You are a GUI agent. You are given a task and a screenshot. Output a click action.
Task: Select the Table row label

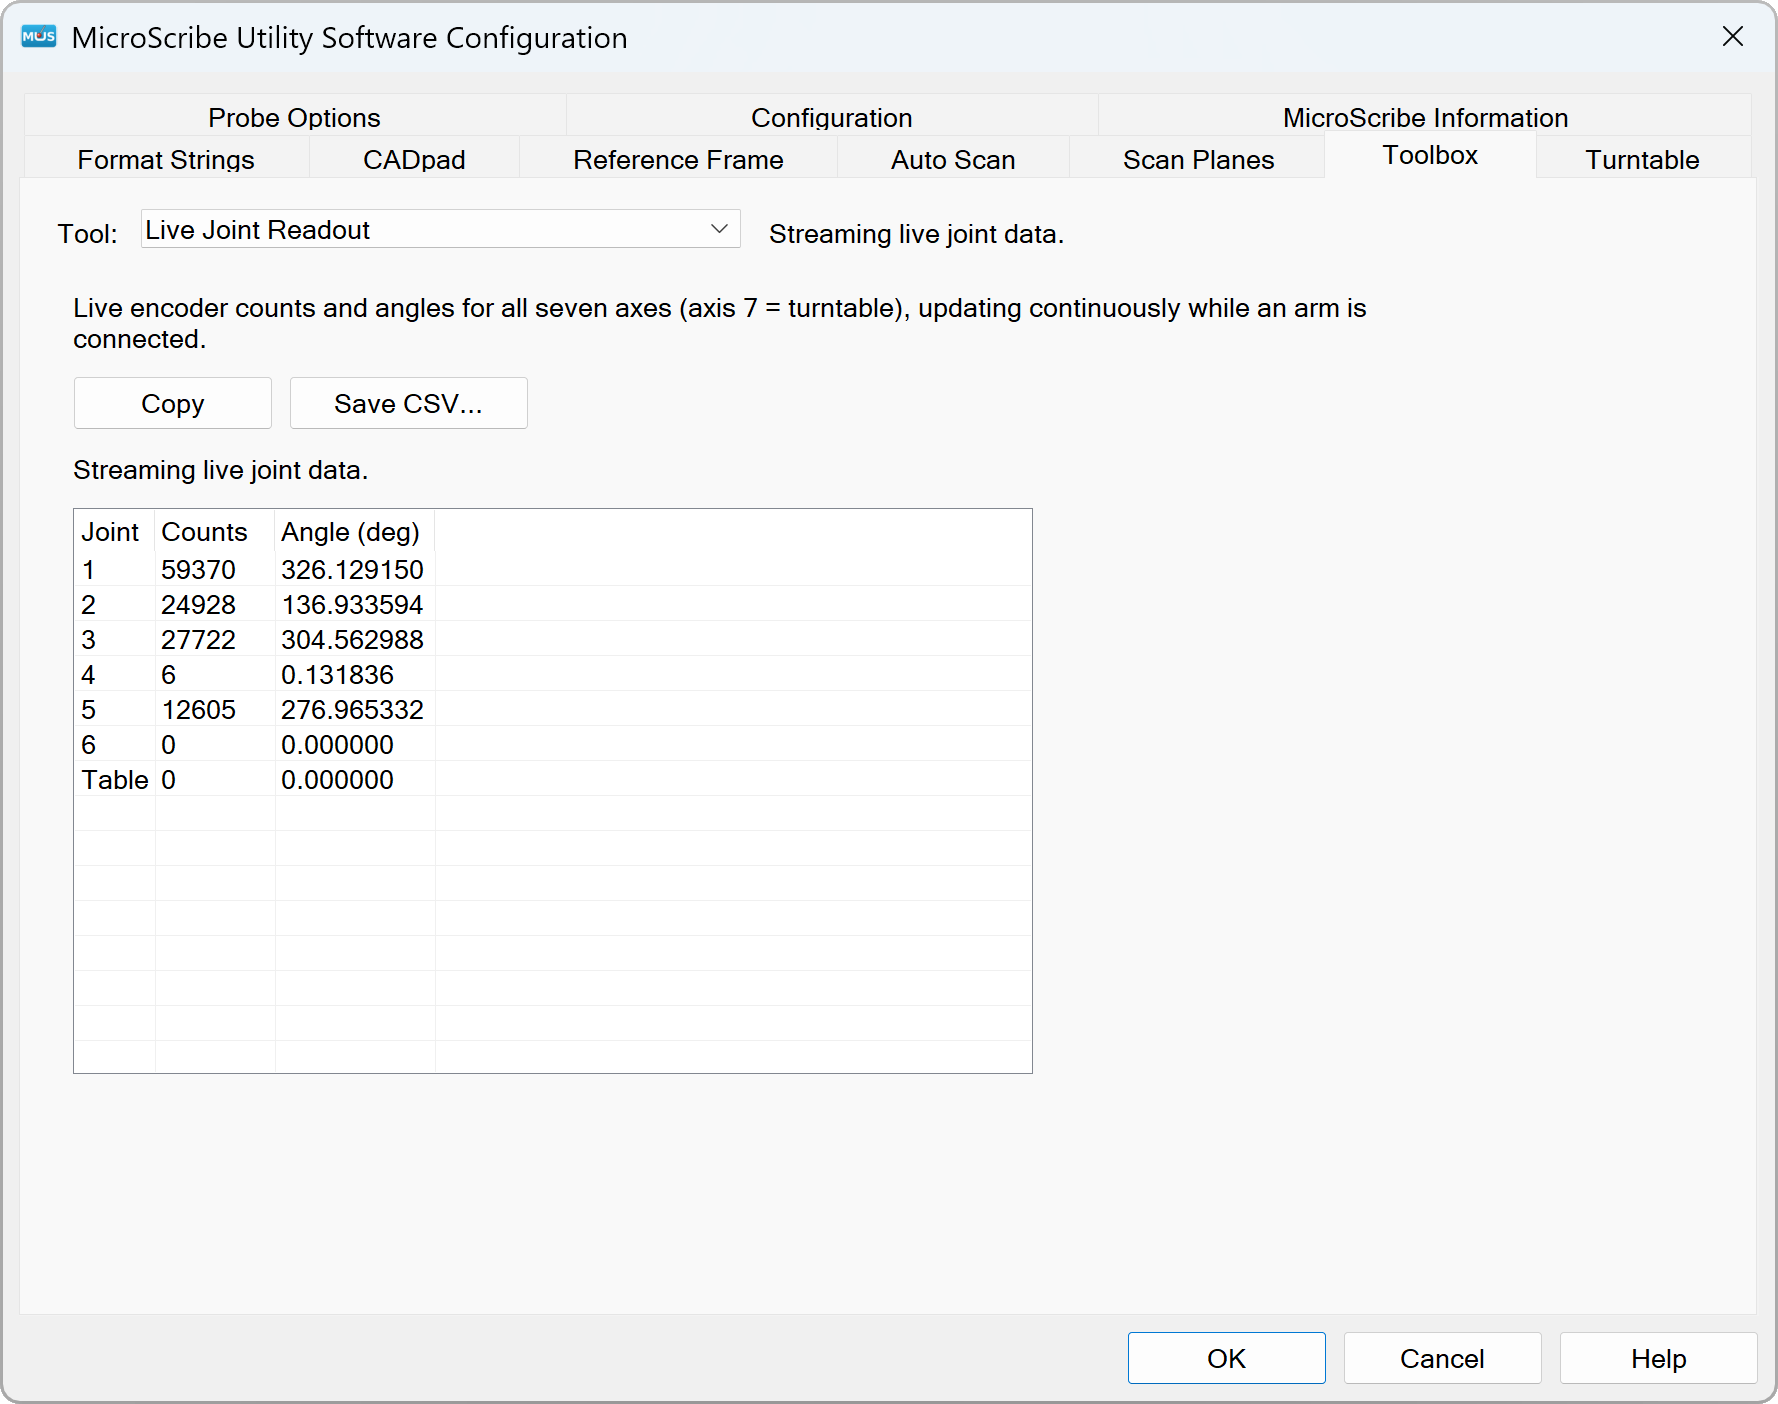click(114, 779)
